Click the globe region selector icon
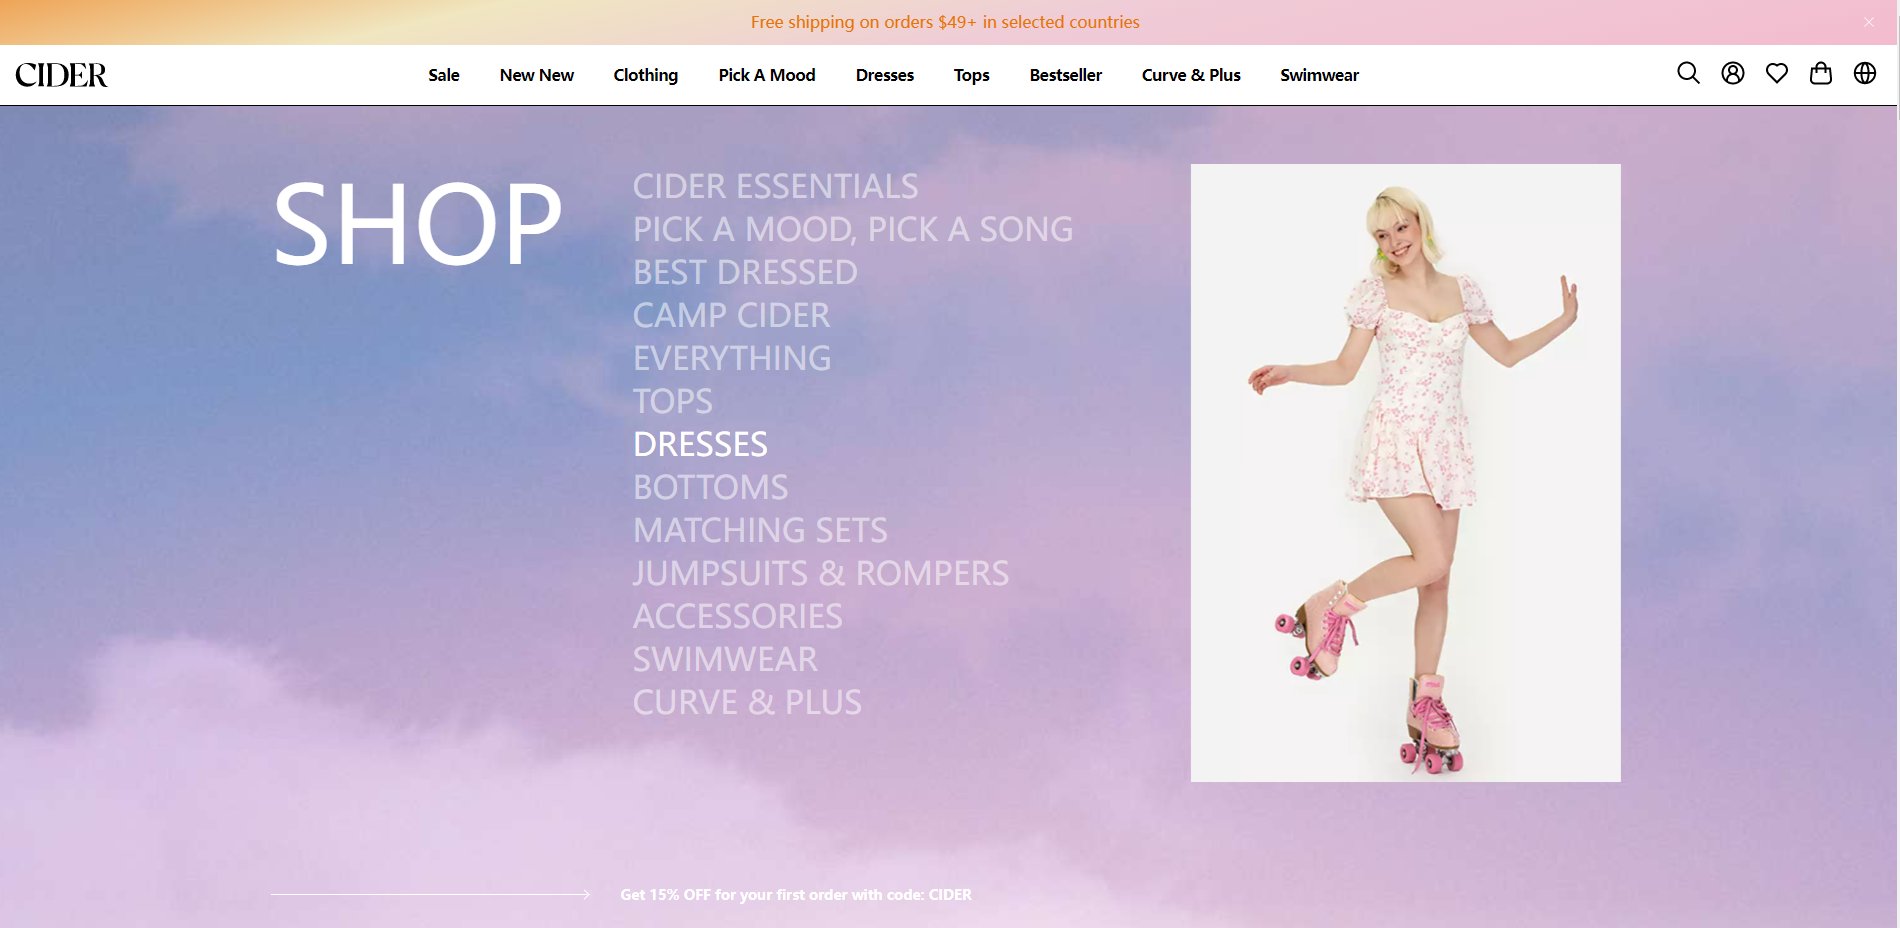The width and height of the screenshot is (1900, 928). 1864,73
